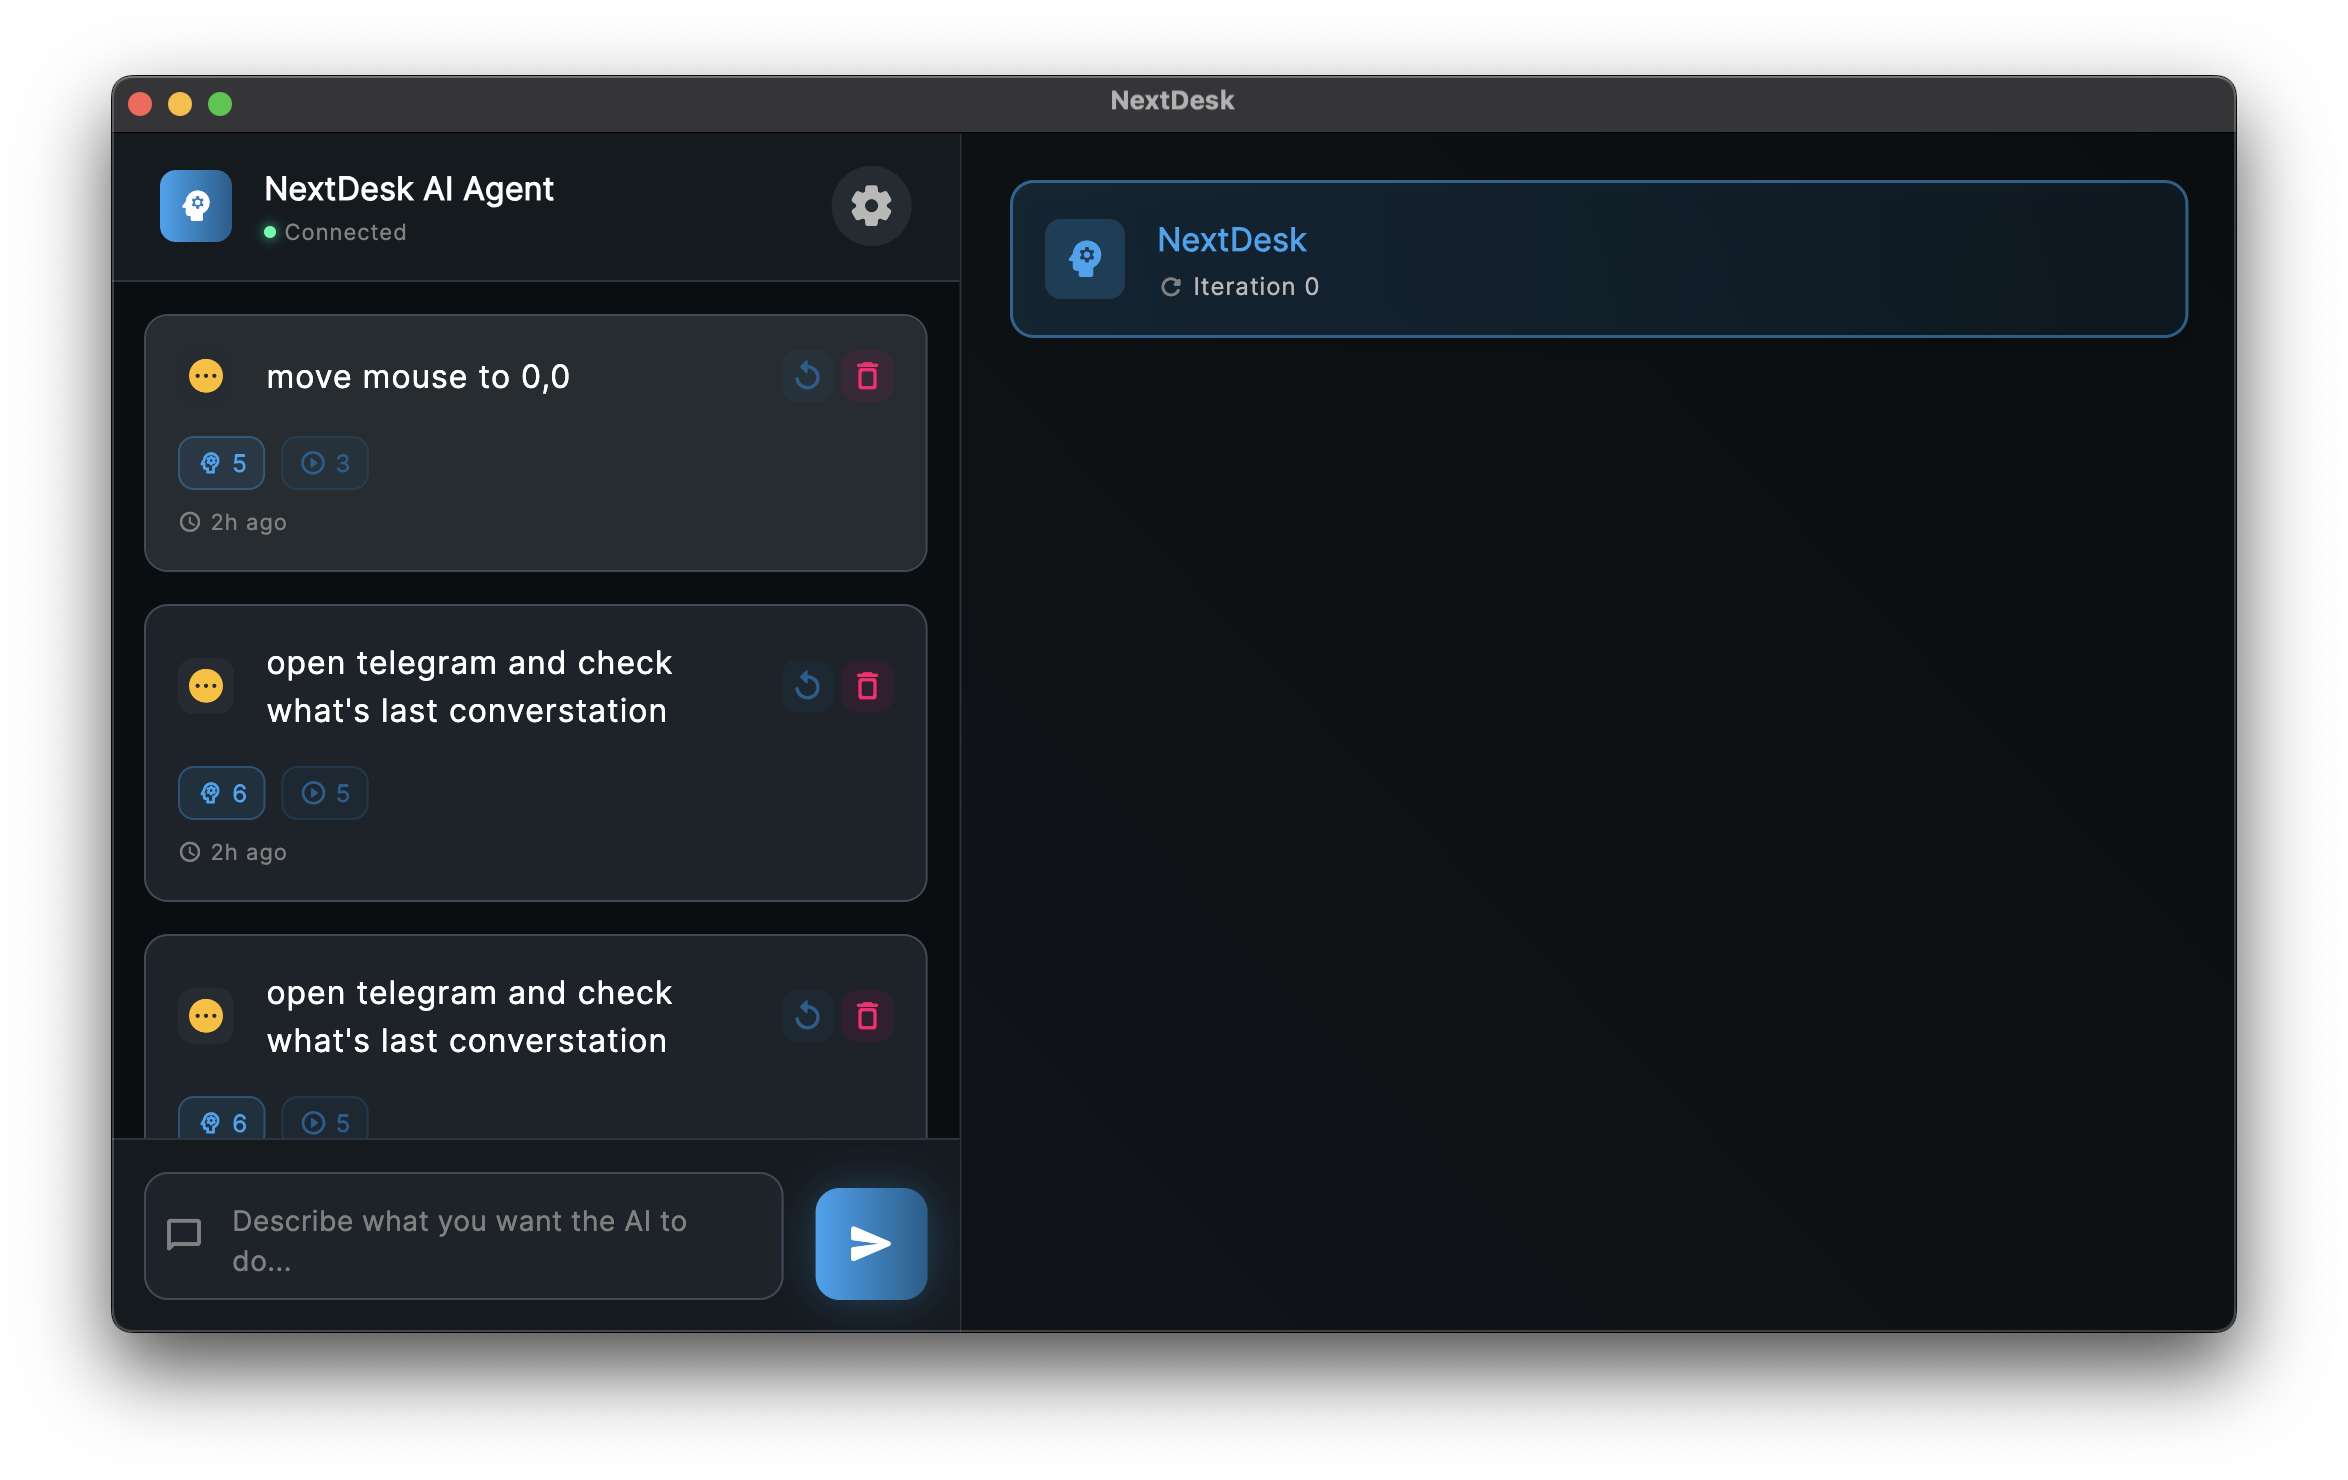Open the settings gear for NextDesk AI Agent
The height and width of the screenshot is (1480, 2348).
pyautogui.click(x=870, y=206)
